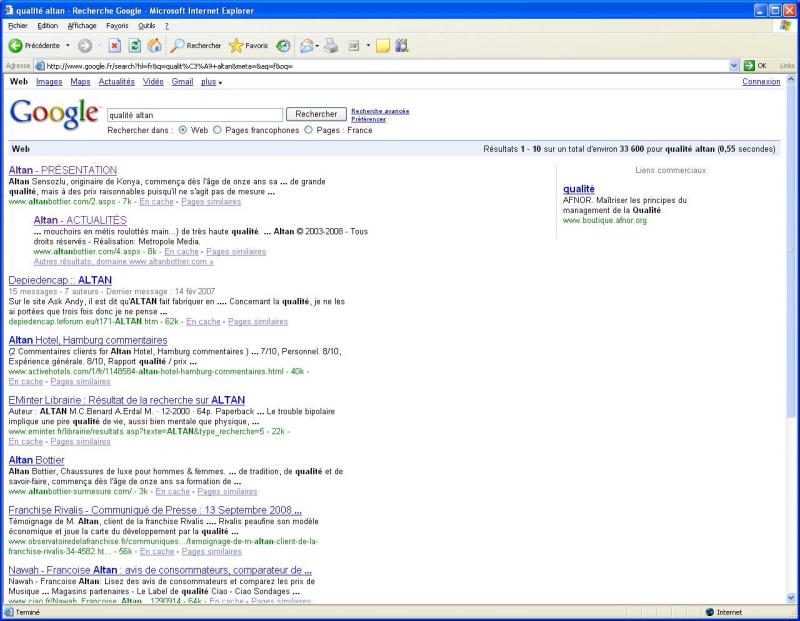Open the Rechercher search pane
Image resolution: width=800 pixels, height=621 pixels.
pyautogui.click(x=196, y=45)
